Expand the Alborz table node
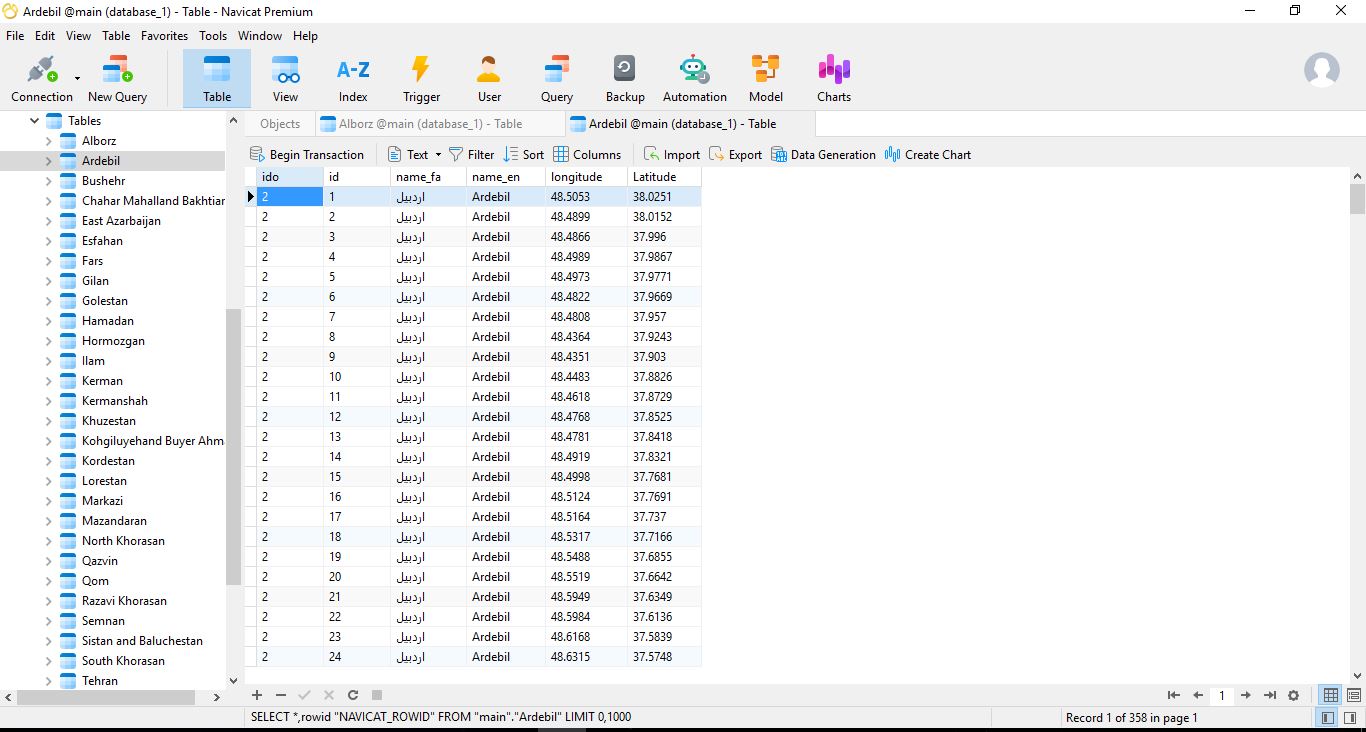 [48, 141]
